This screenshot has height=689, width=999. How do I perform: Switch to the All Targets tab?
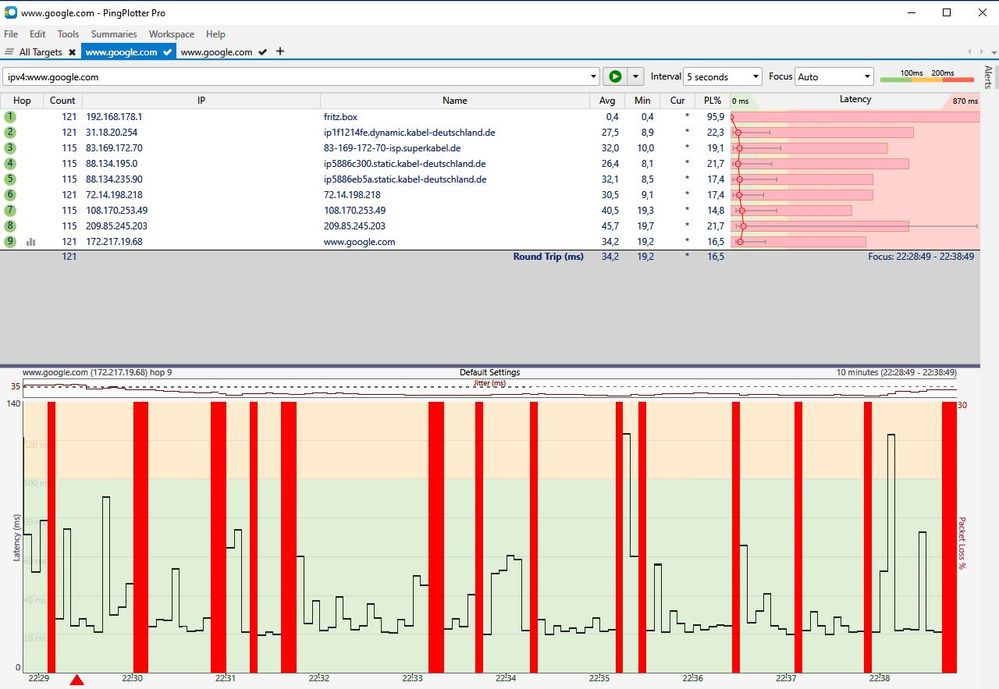point(40,52)
